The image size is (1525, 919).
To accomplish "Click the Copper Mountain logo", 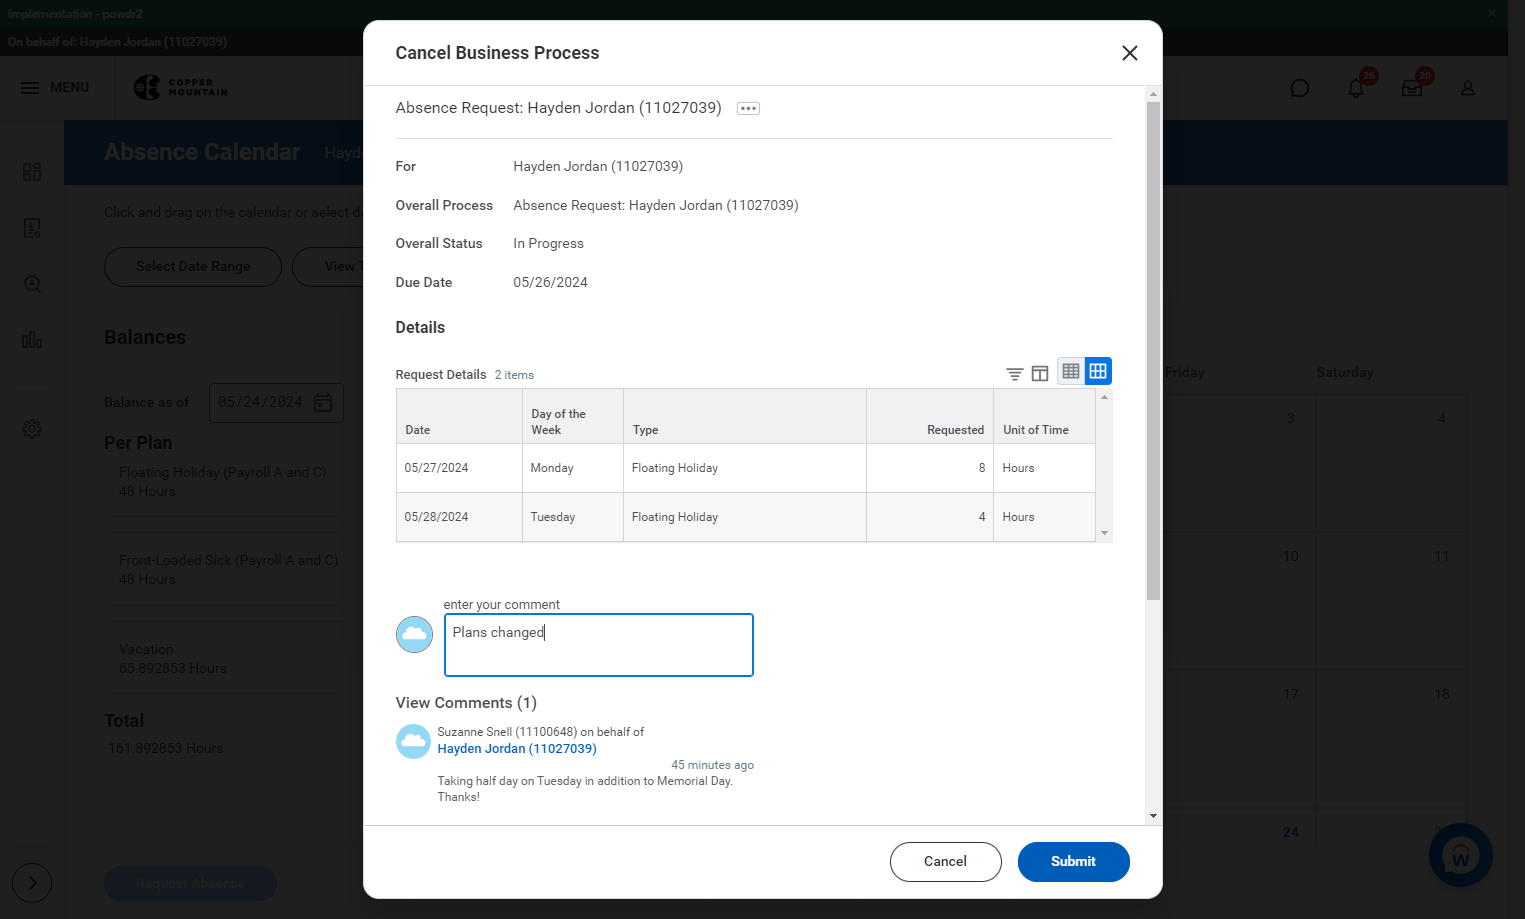I will (x=181, y=88).
